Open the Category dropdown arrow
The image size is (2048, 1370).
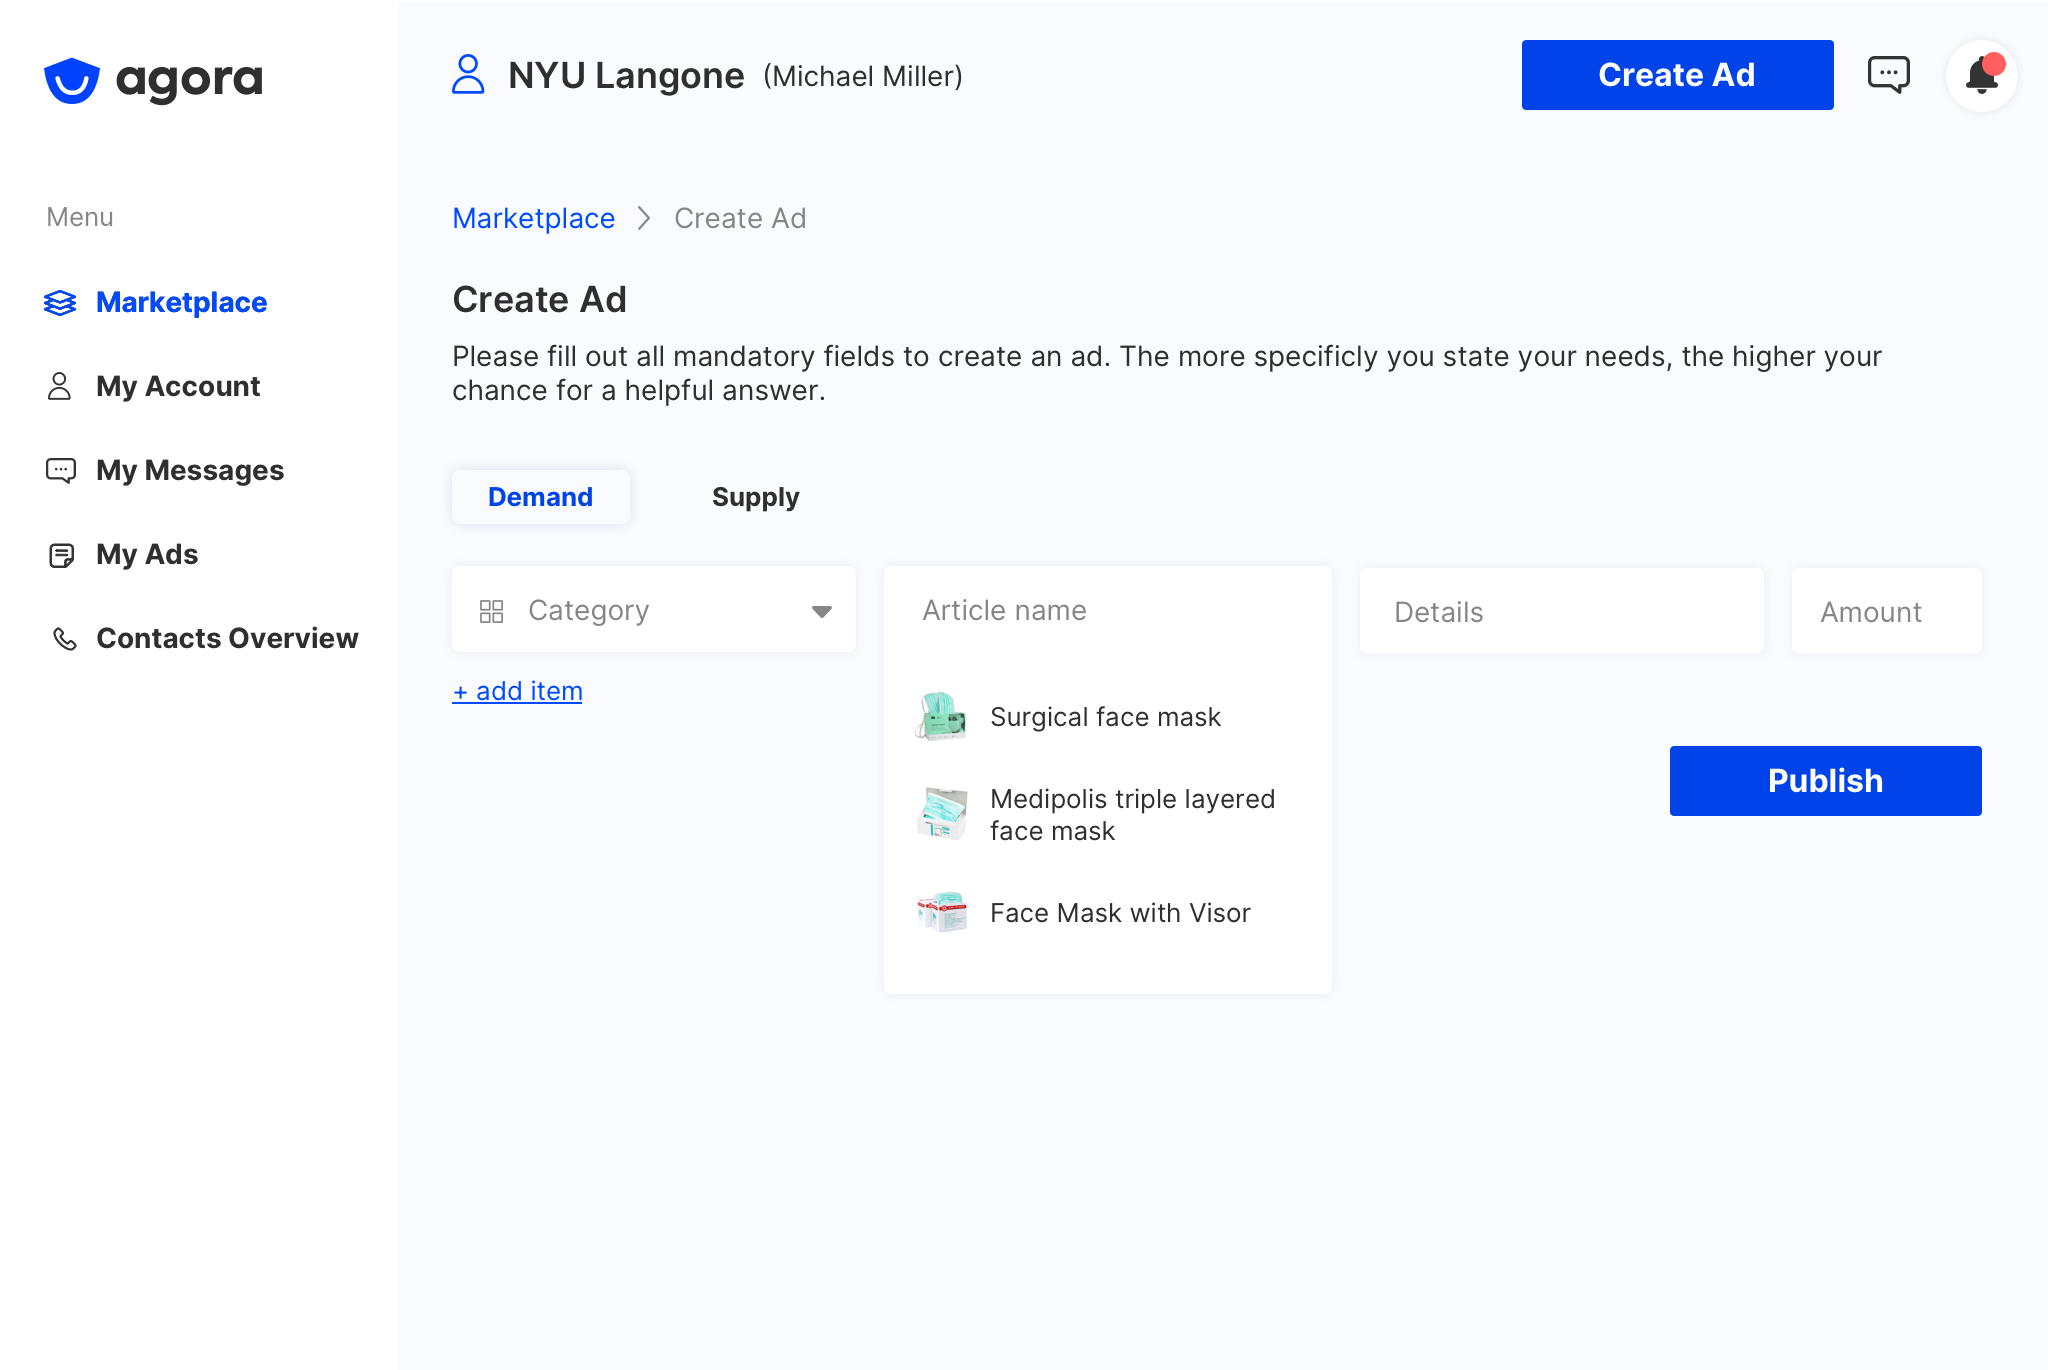click(x=821, y=611)
